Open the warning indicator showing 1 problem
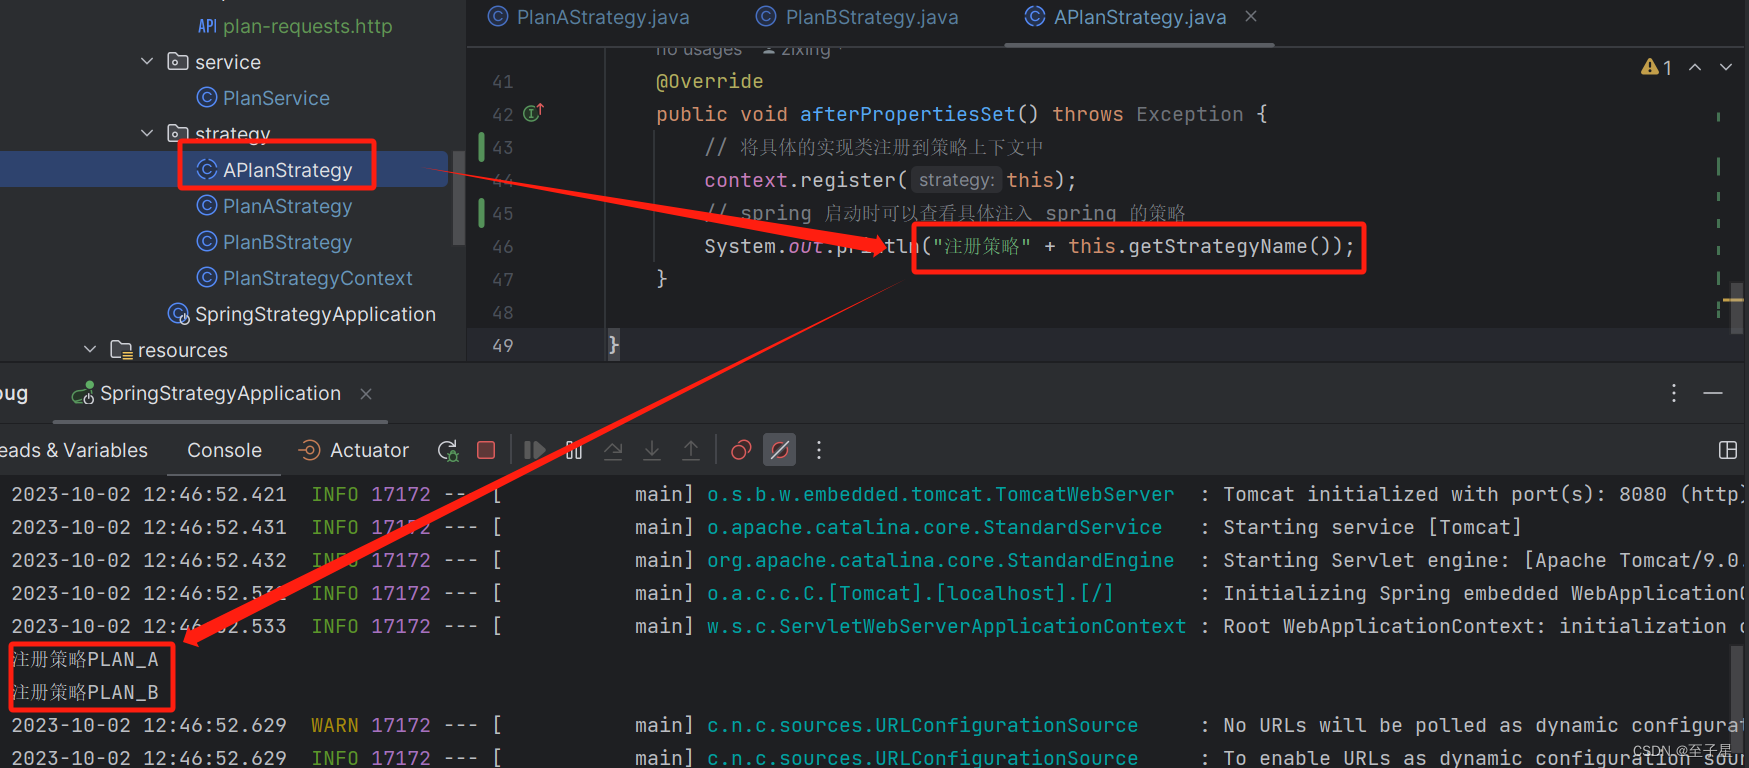The image size is (1749, 768). [x=1657, y=67]
